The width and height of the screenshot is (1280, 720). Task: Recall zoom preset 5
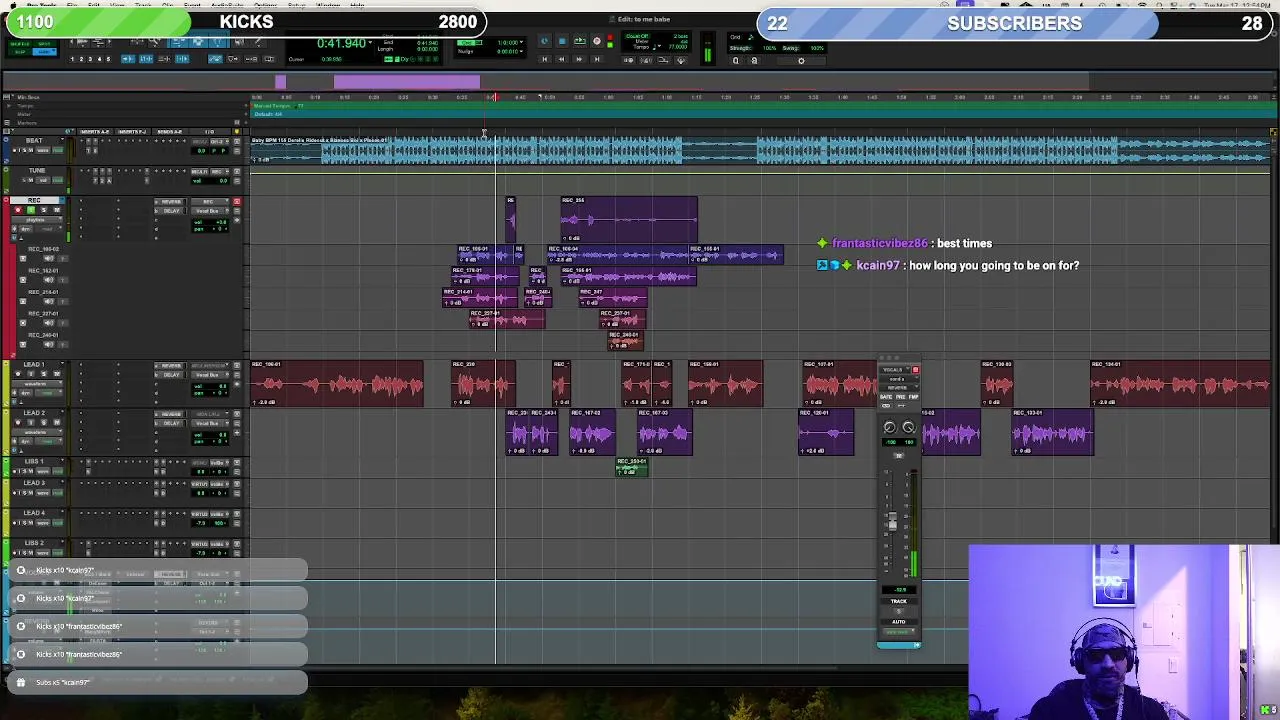coord(108,59)
